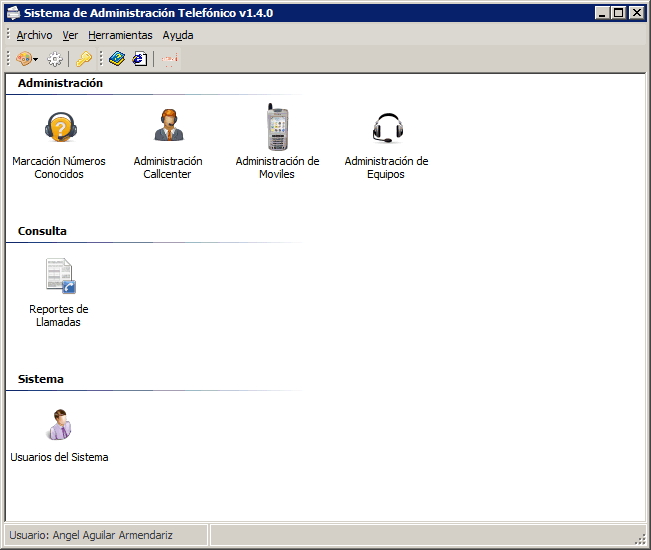Image resolution: width=651 pixels, height=550 pixels.
Task: Click the Internet Explorer web page icon
Action: coord(140,59)
